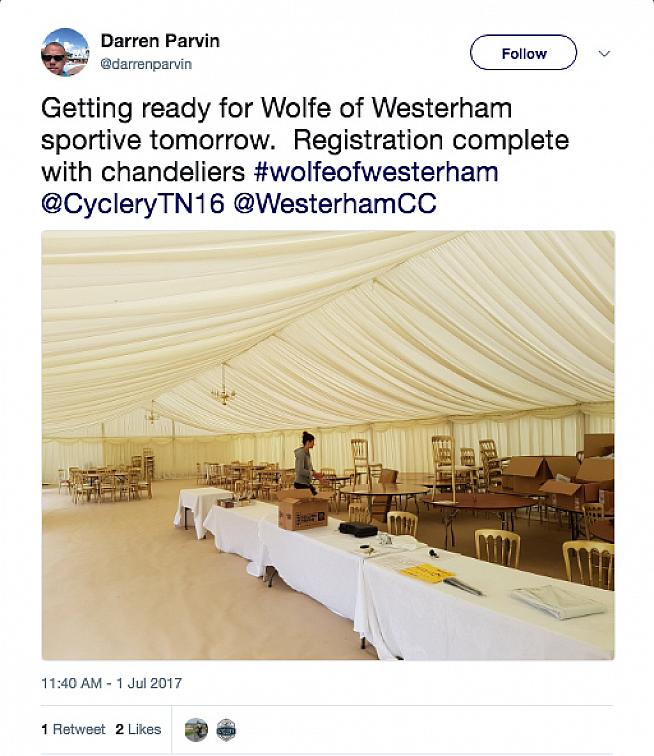Viewport: 654px width, 756px height.
Task: Visit the @CycleryTN16 mention
Action: [x=132, y=203]
